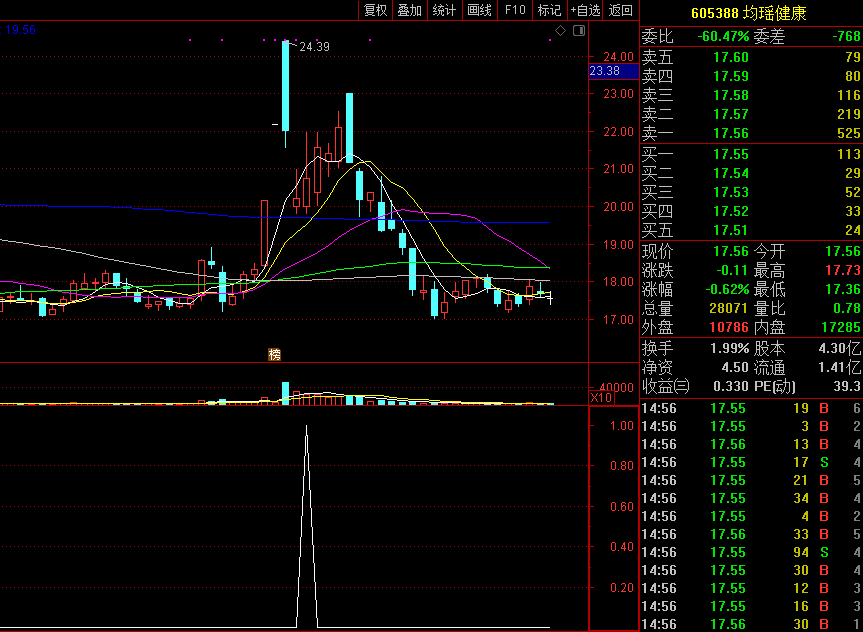Select the 买五 bid row at 17.51

(751, 230)
